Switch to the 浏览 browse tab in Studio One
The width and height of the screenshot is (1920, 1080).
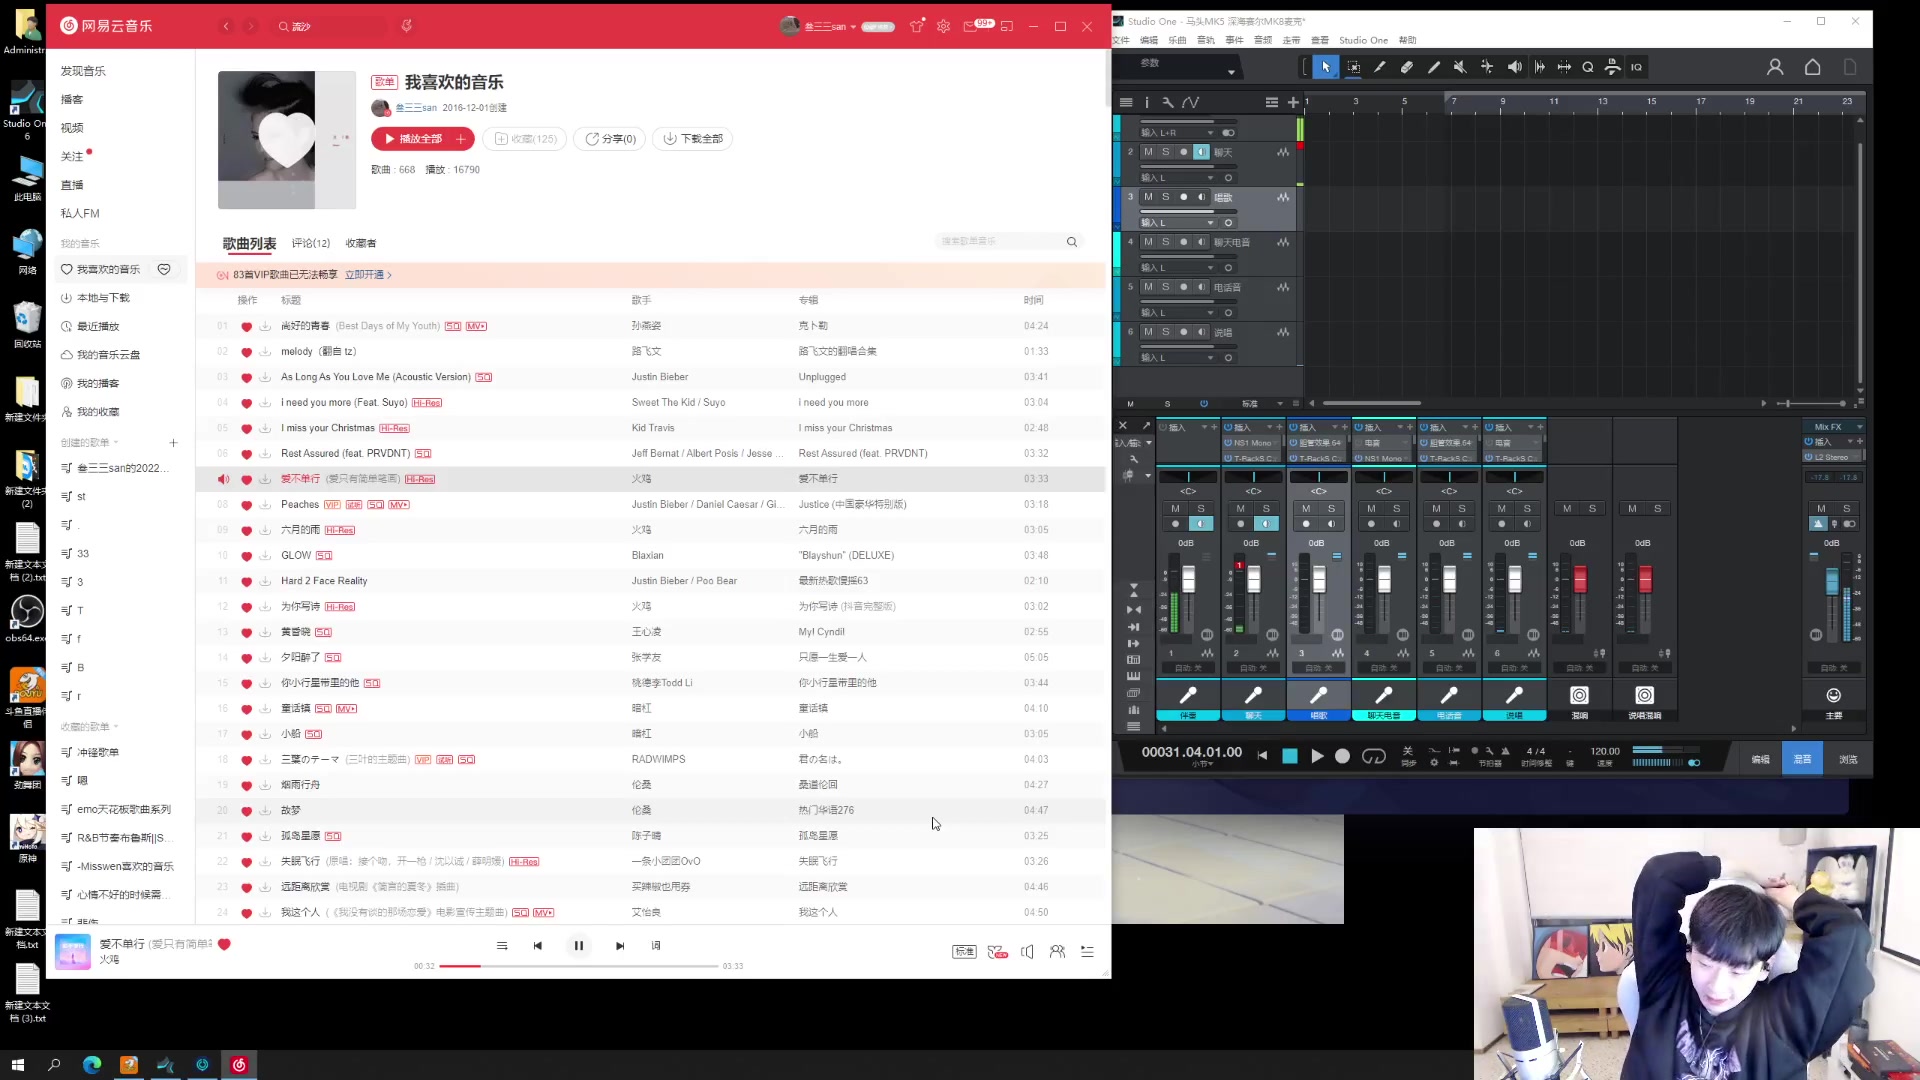point(1848,759)
